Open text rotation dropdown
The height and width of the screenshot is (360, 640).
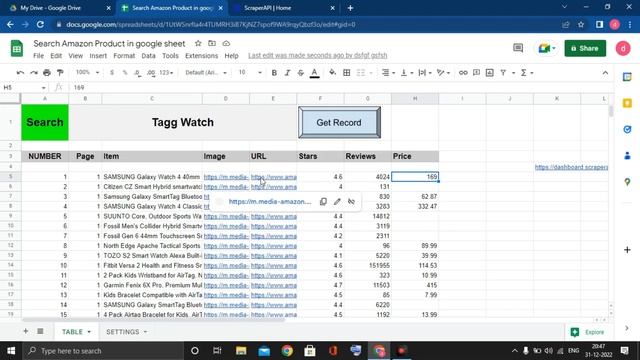[443, 73]
